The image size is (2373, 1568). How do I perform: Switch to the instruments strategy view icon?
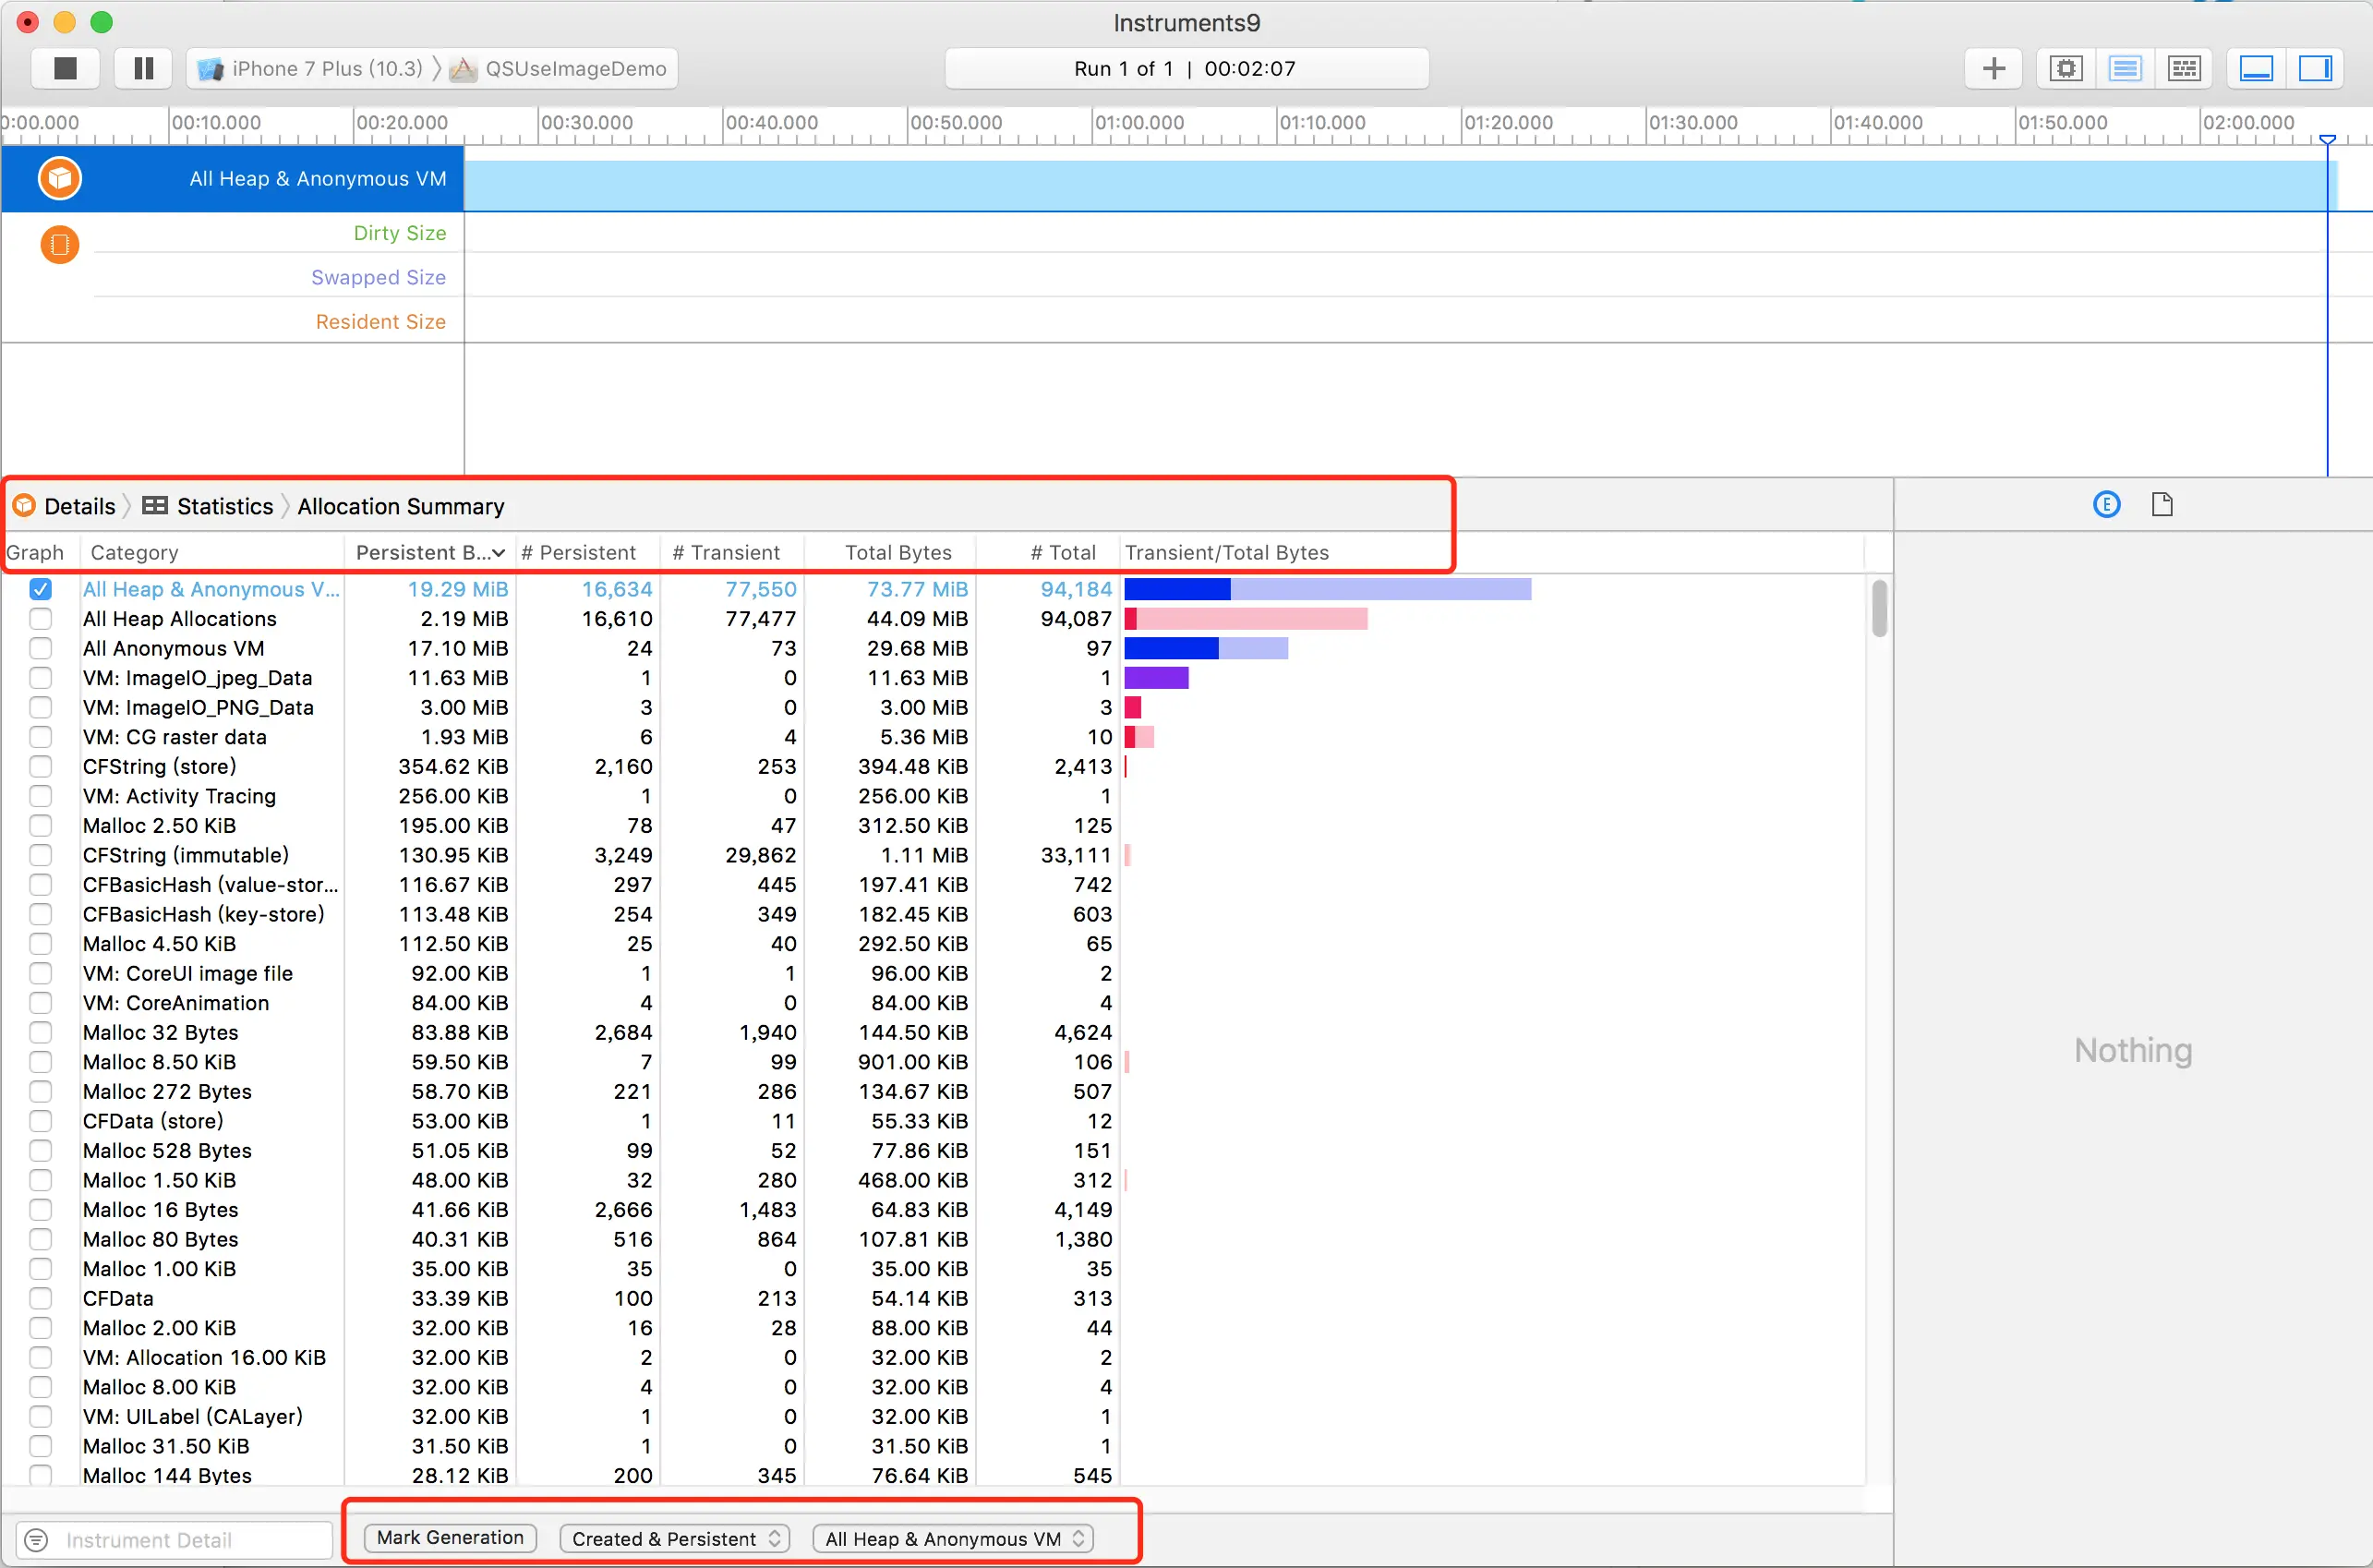point(2124,68)
